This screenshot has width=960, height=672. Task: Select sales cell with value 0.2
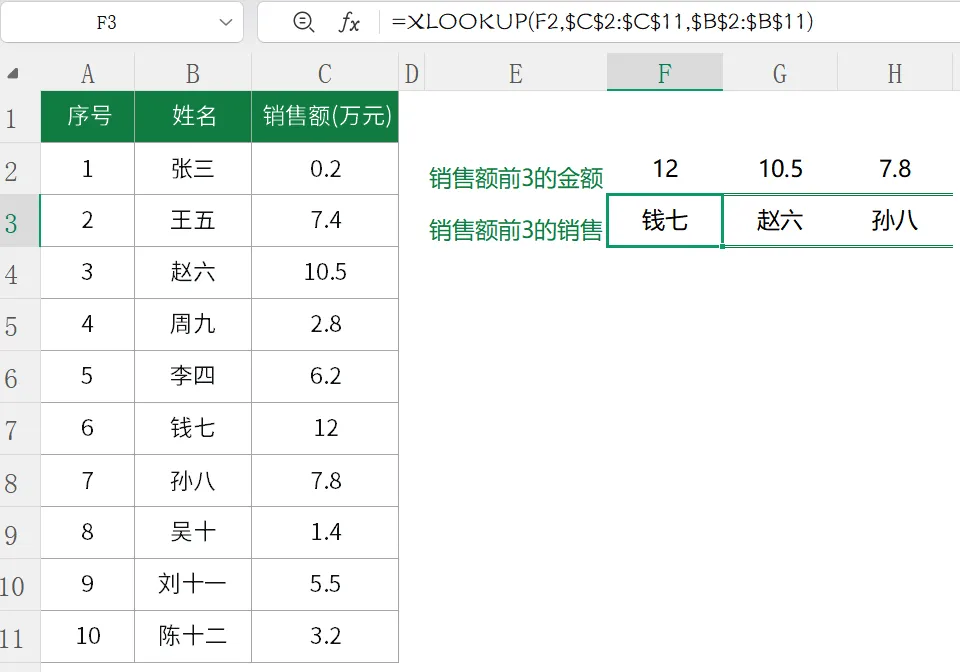pyautogui.click(x=325, y=169)
